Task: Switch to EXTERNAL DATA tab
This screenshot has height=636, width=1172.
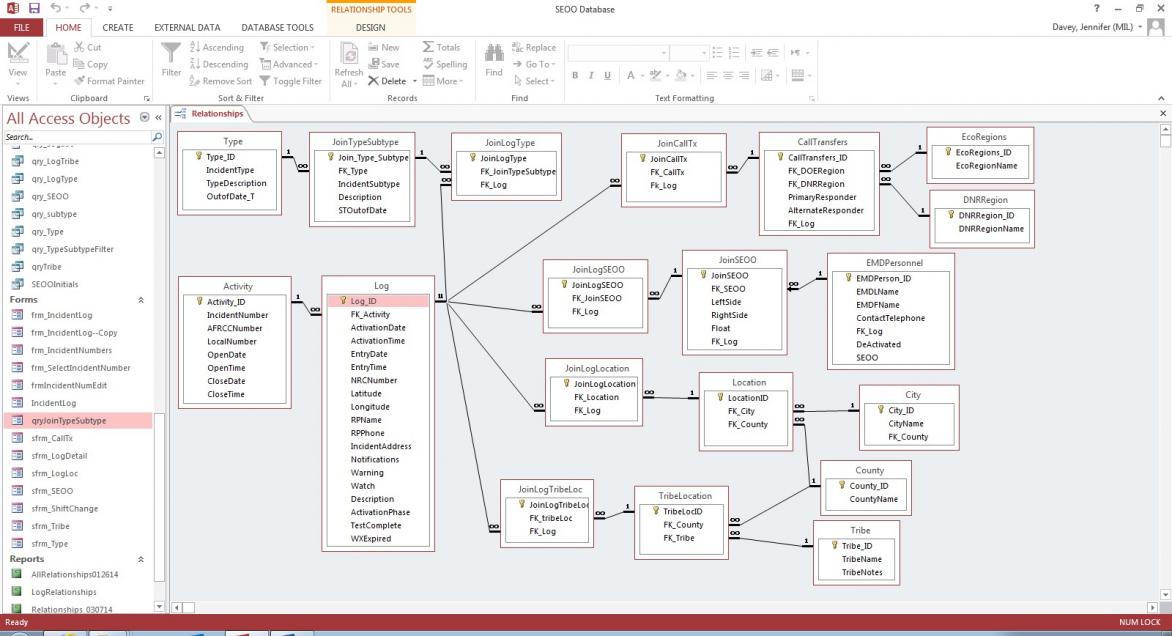Action: [187, 27]
